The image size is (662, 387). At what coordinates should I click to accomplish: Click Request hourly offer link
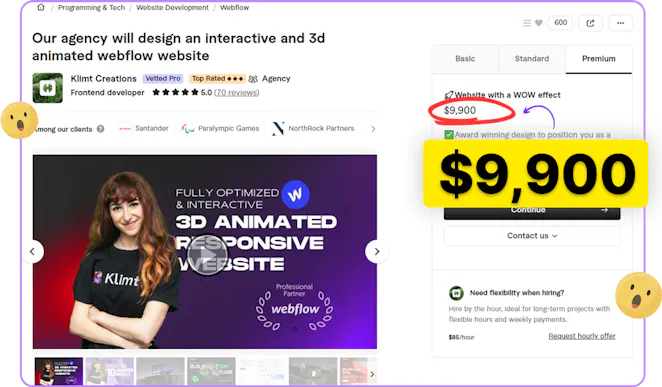[582, 336]
